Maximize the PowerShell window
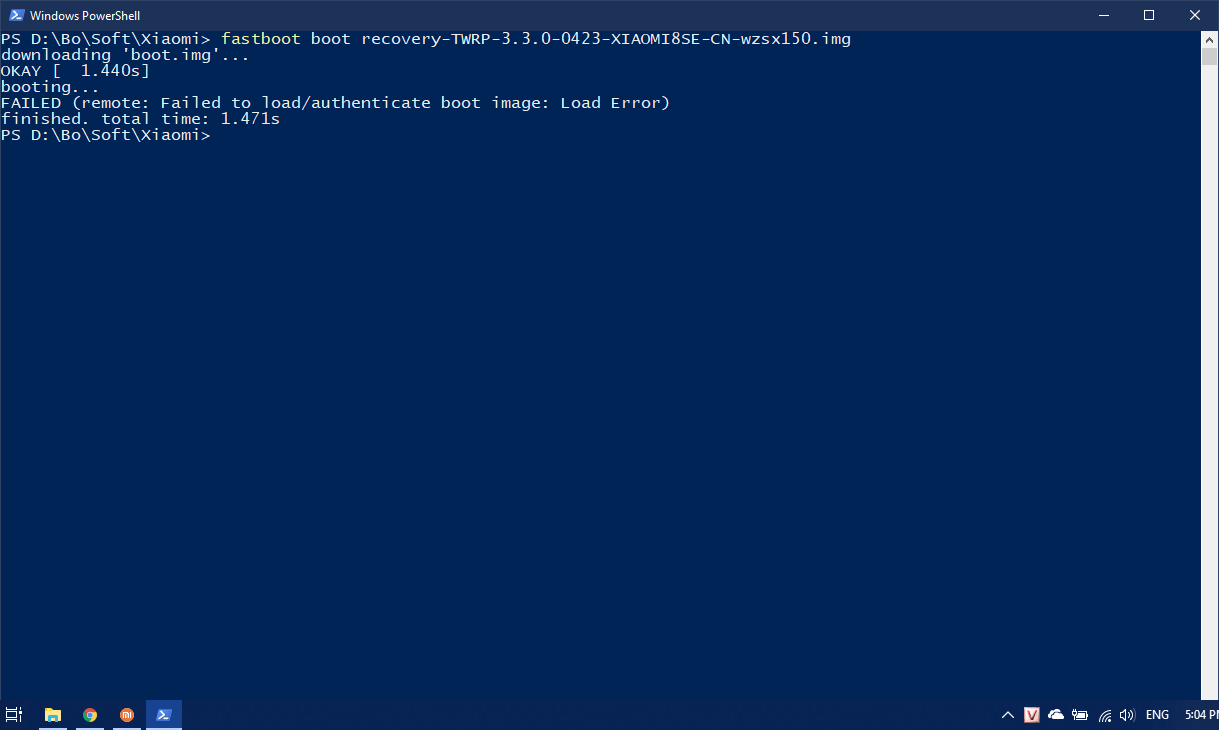 [x=1149, y=15]
